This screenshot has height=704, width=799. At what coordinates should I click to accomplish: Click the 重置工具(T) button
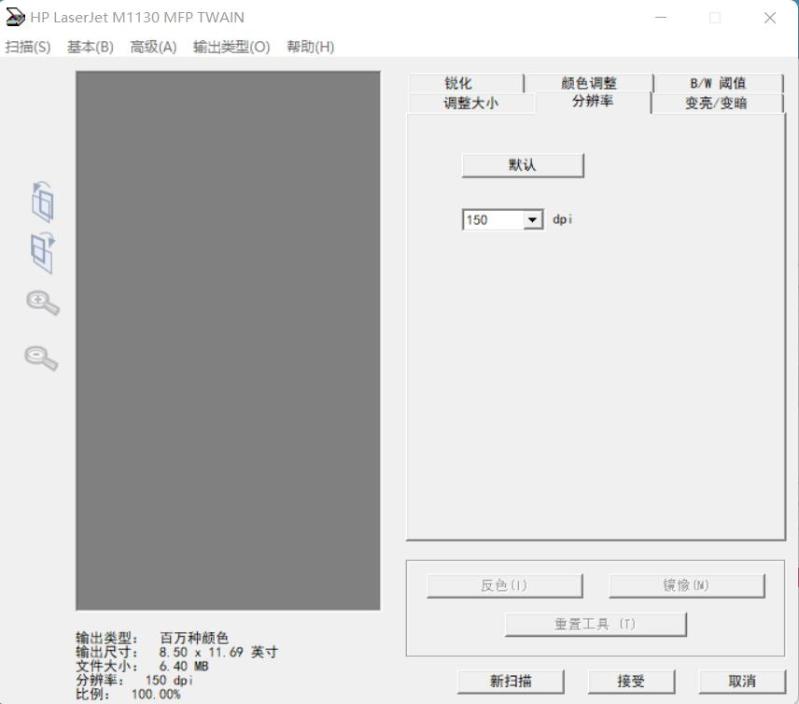tap(595, 624)
